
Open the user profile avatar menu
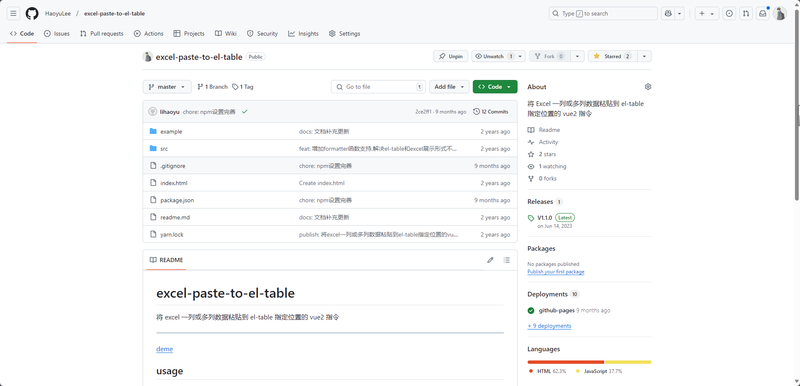pyautogui.click(x=780, y=14)
